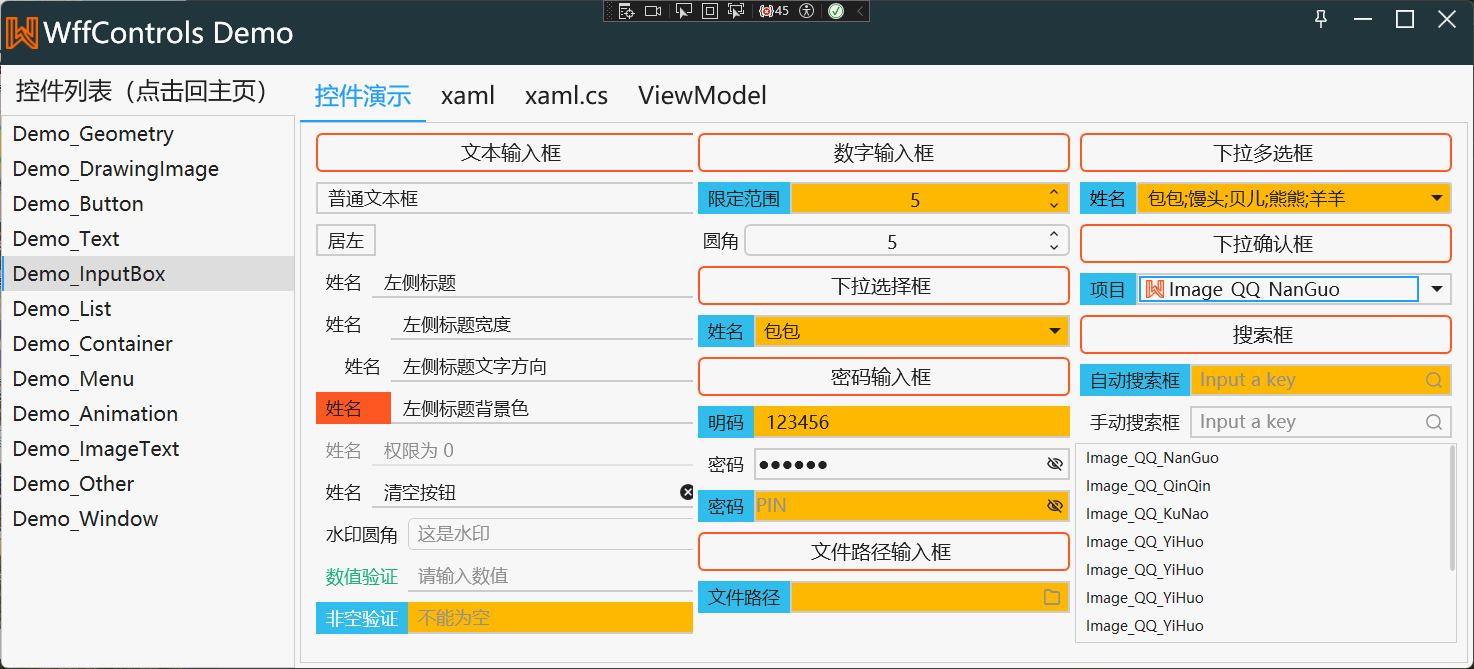Focus the 不能为空 required field
1474x669 pixels.
551,618
